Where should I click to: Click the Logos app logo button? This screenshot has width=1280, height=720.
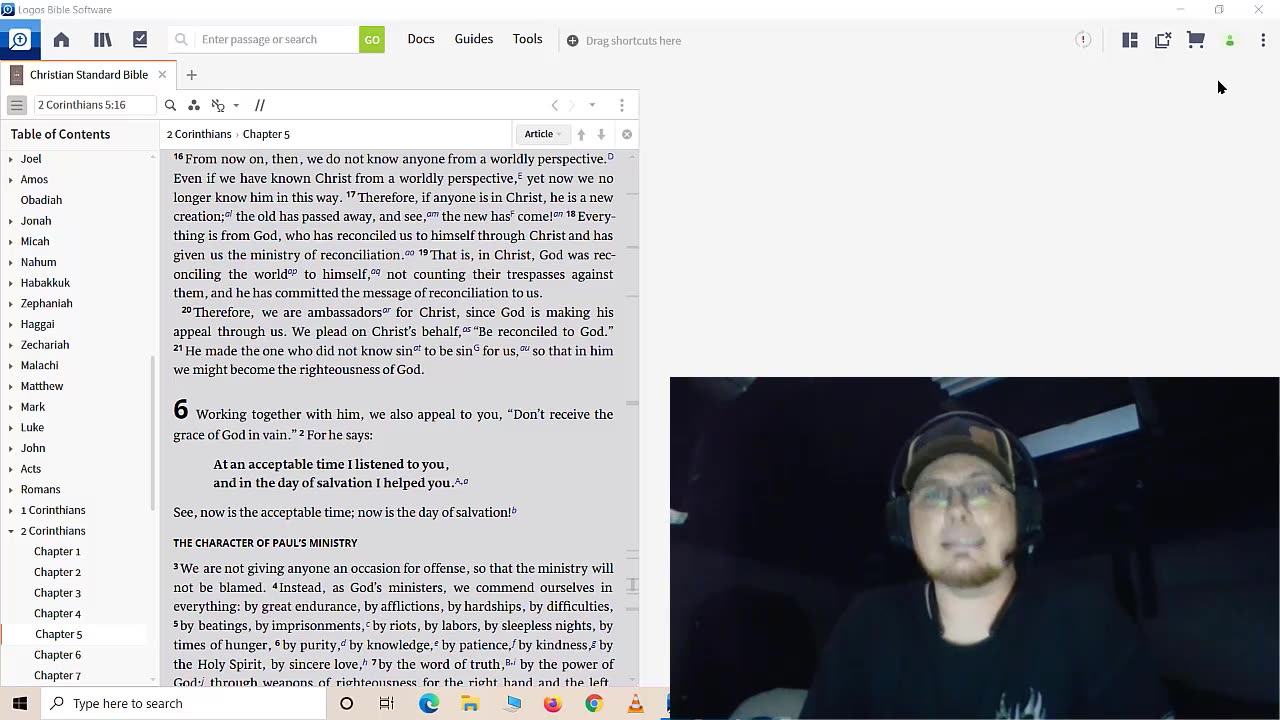click(x=19, y=40)
